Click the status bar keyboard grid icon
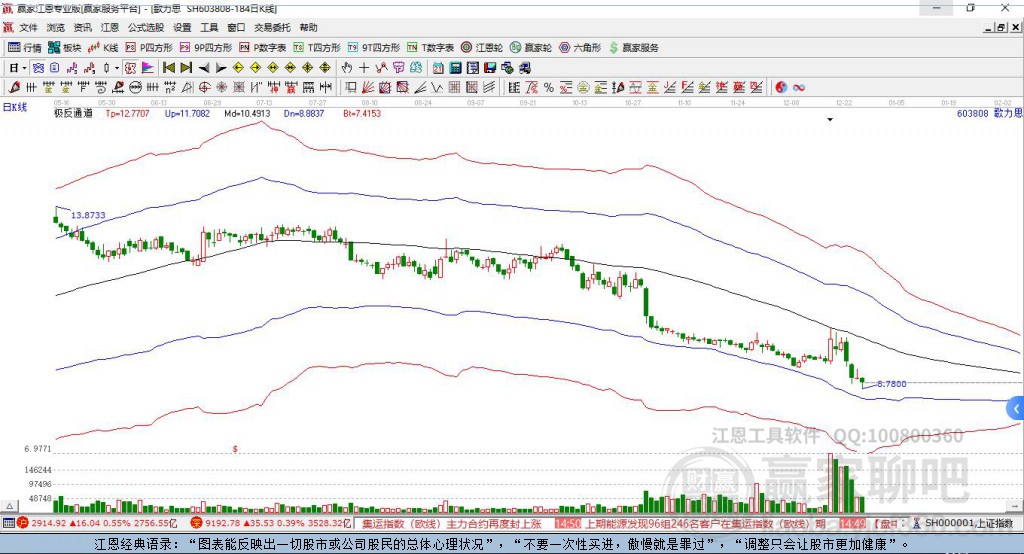Screen dimensions: 1024x554 [8, 523]
